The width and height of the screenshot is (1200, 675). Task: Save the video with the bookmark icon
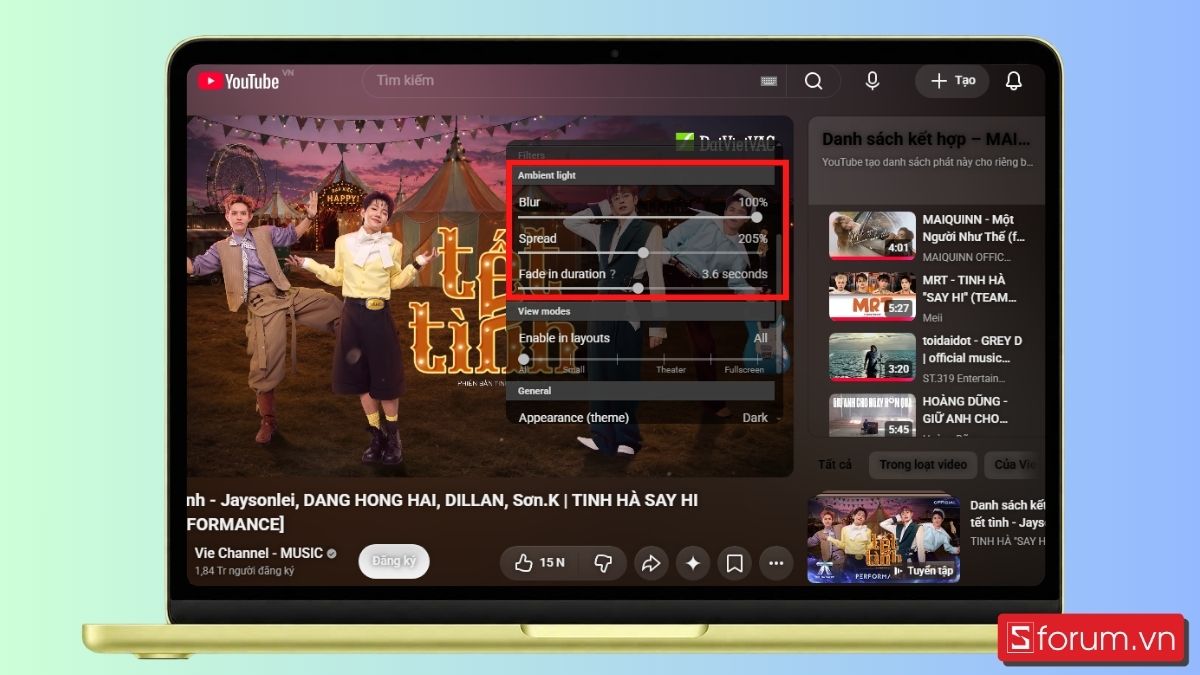734,564
